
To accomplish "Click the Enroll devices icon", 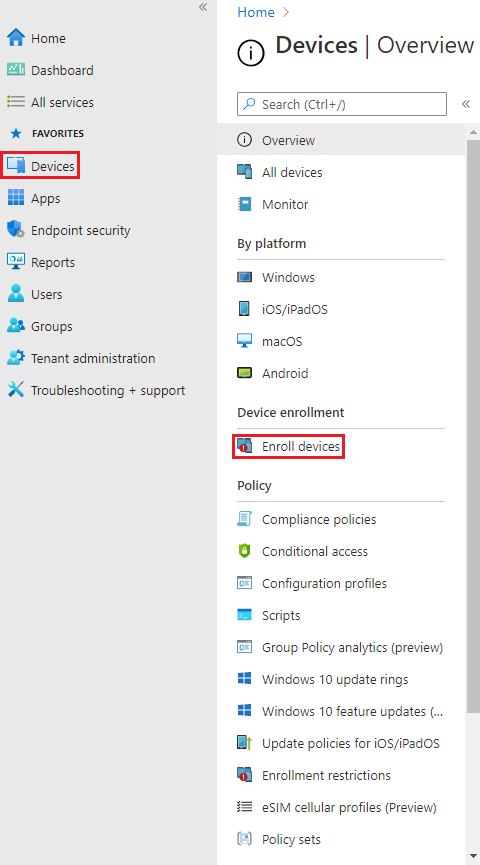I will click(244, 446).
